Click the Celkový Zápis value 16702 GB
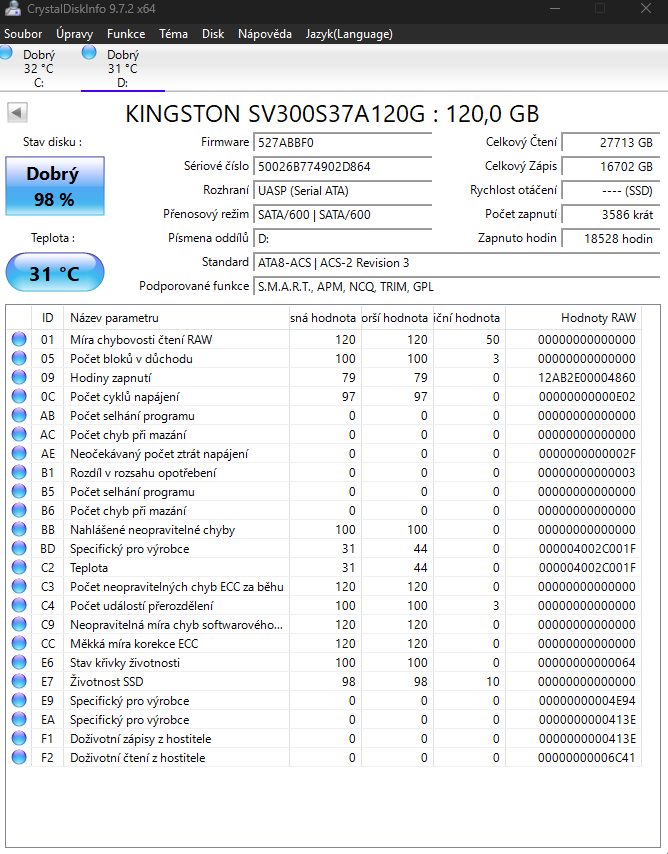Viewport: 668px width, 854px height. [x=611, y=167]
